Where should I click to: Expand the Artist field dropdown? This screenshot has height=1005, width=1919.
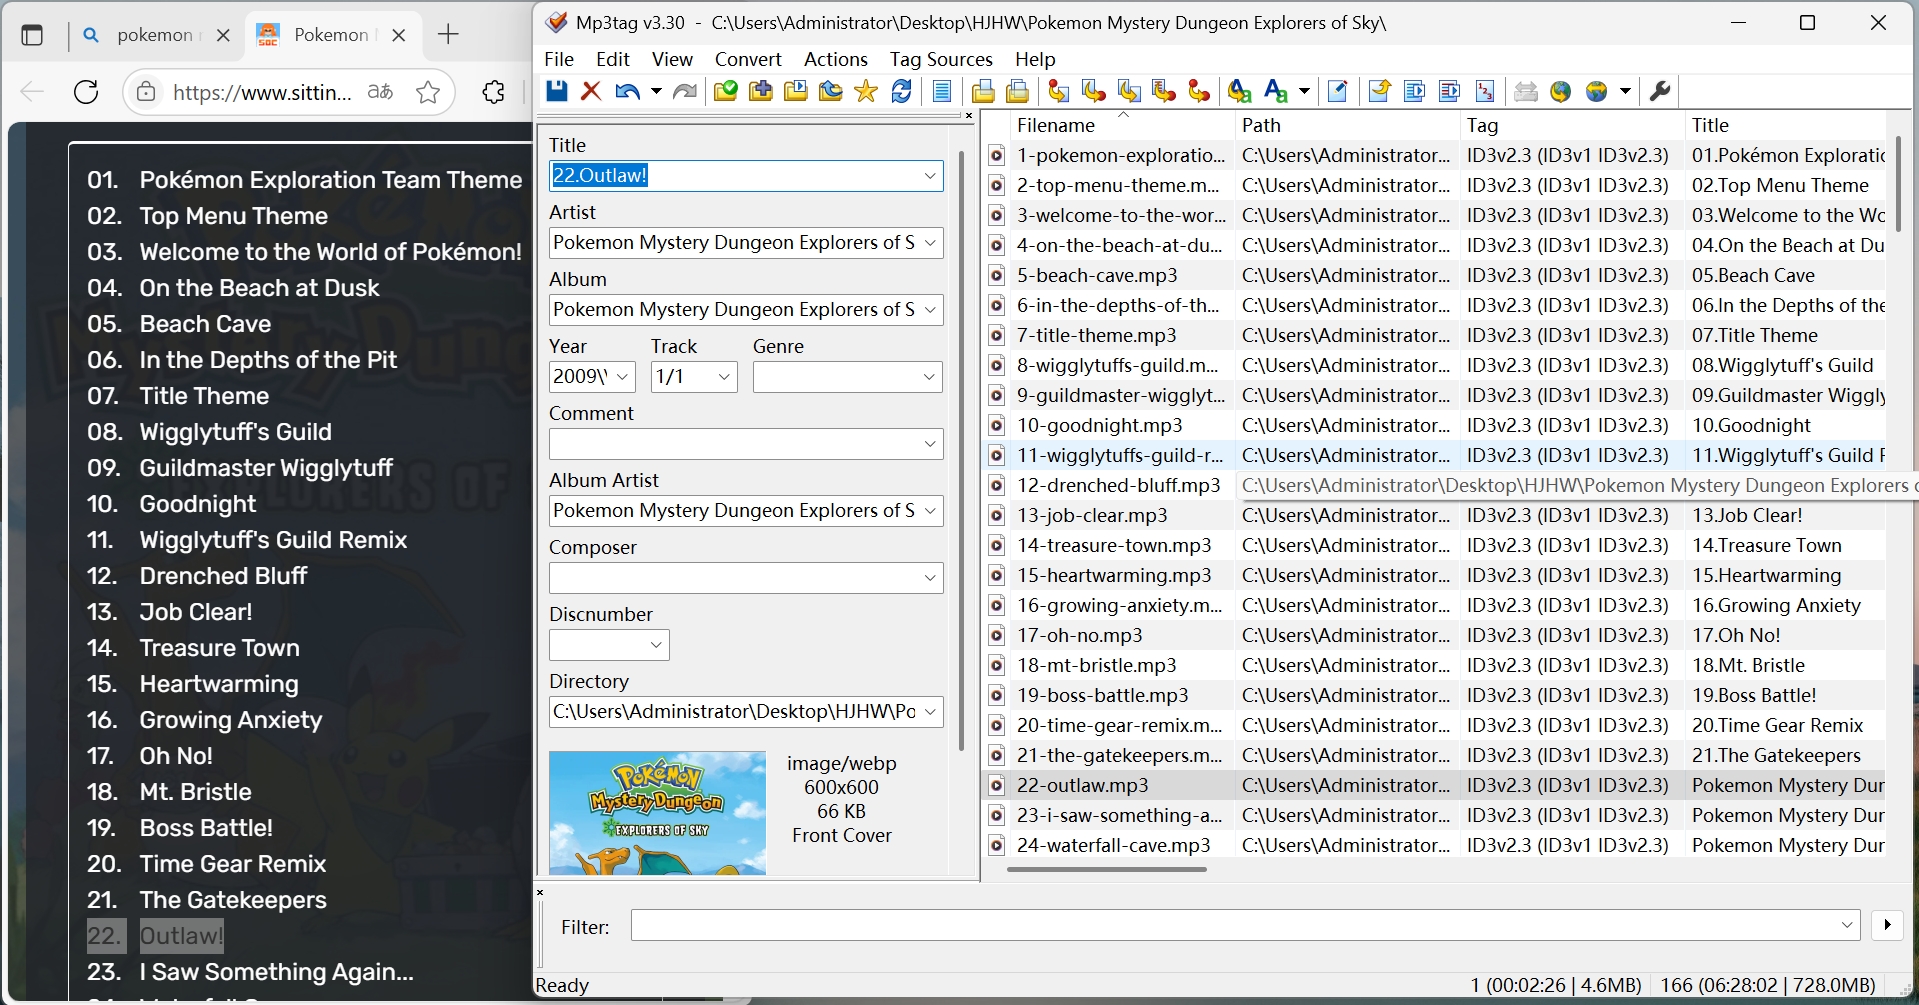click(x=930, y=243)
